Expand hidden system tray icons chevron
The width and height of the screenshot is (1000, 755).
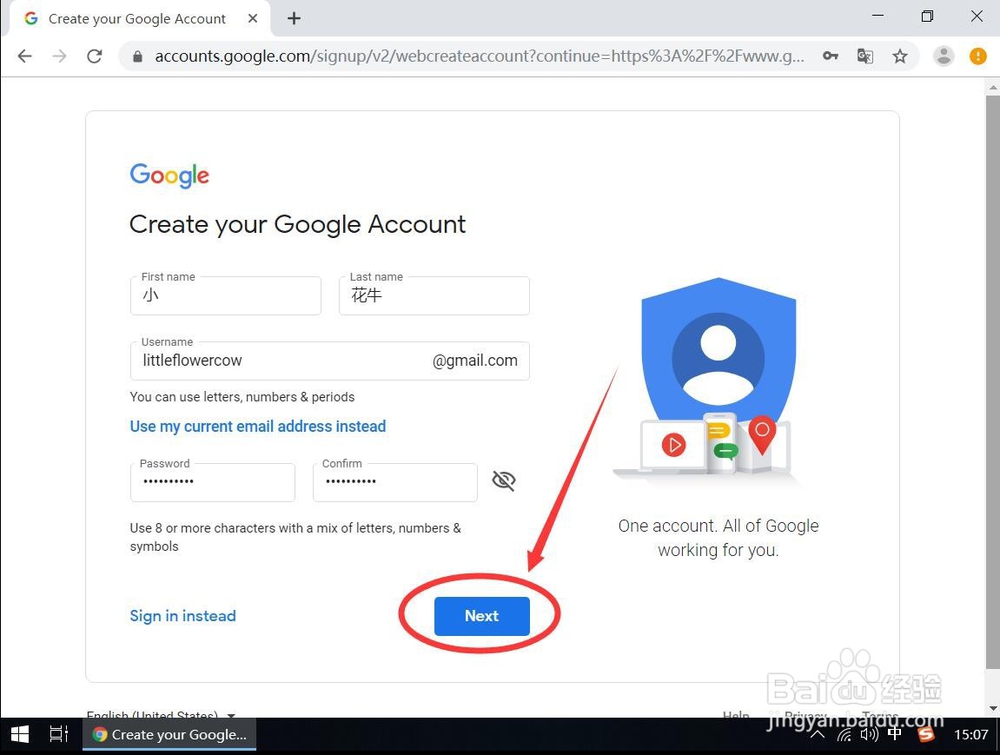[x=818, y=735]
